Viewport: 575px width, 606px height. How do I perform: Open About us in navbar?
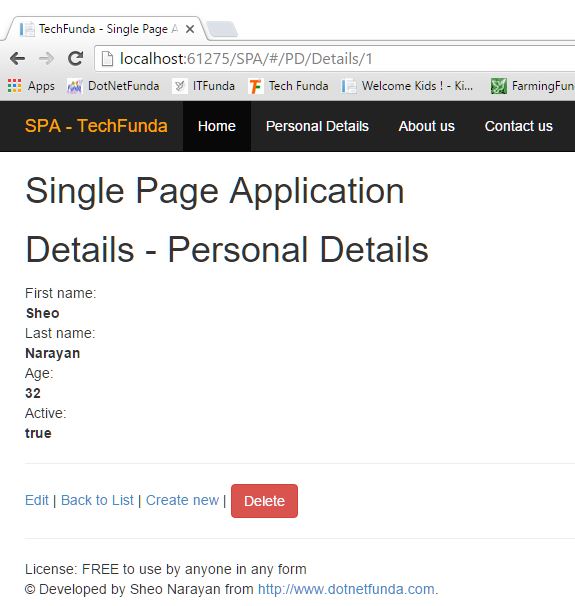[x=427, y=126]
